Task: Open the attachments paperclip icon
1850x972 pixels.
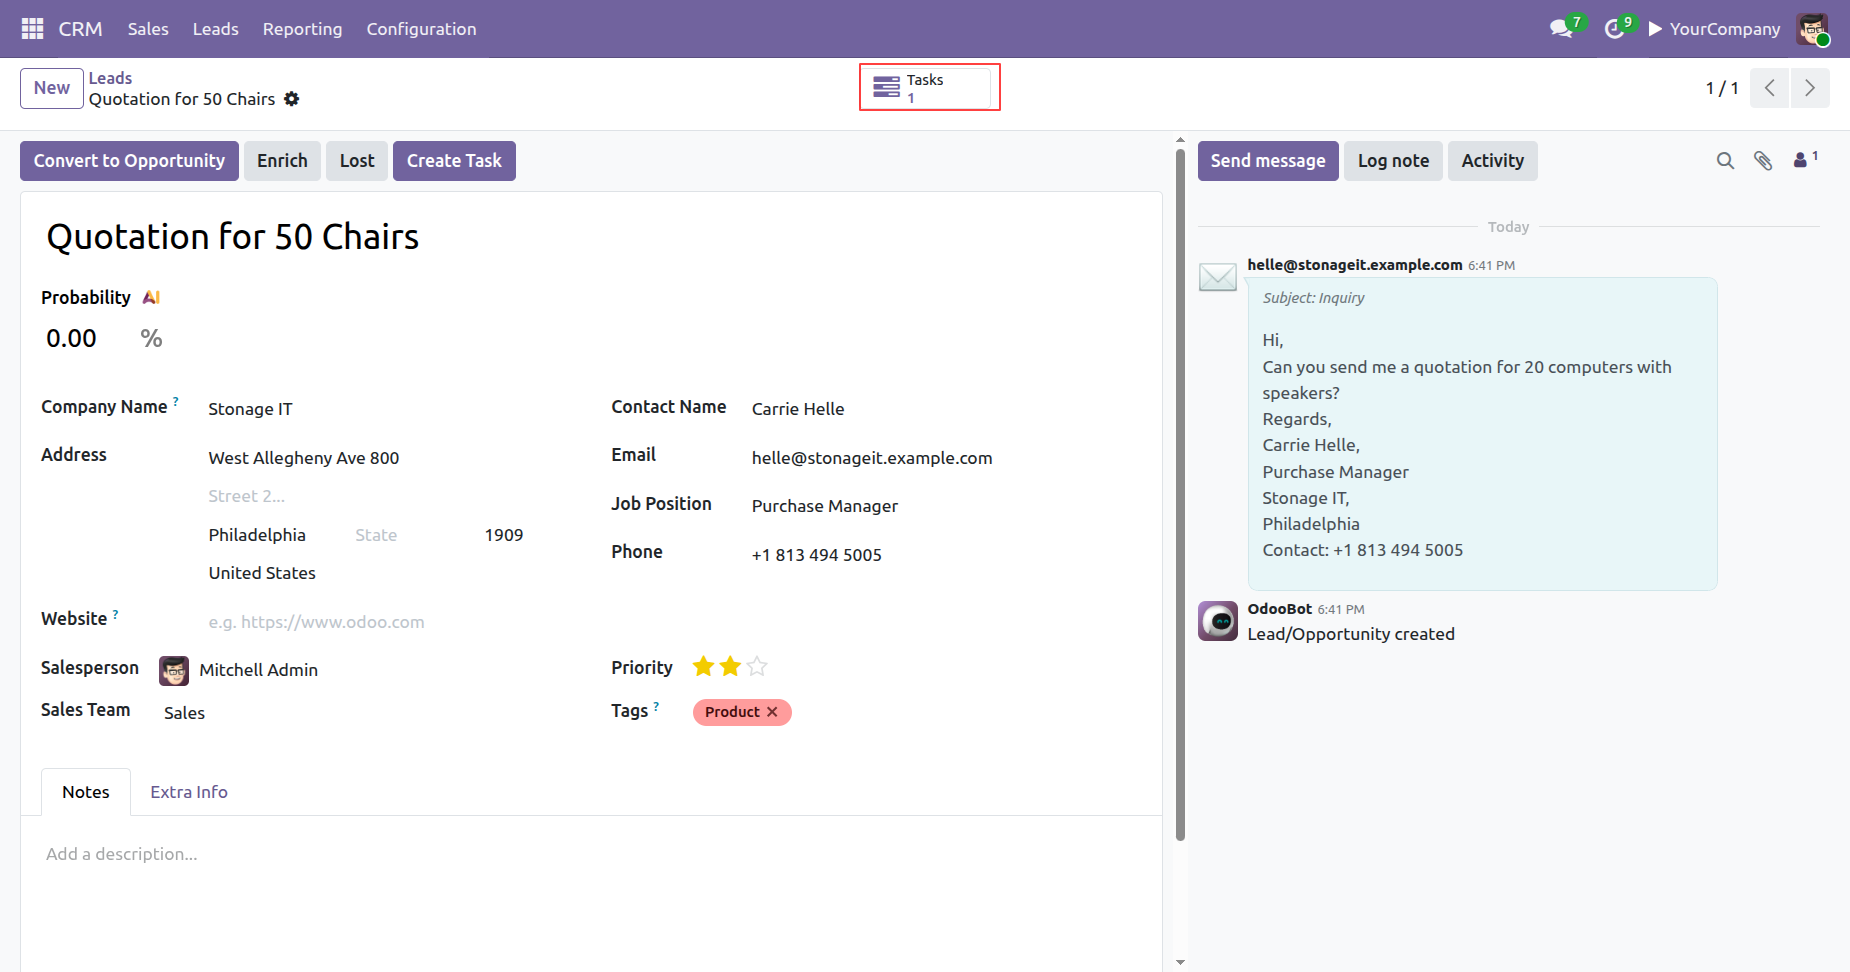Action: point(1763,161)
